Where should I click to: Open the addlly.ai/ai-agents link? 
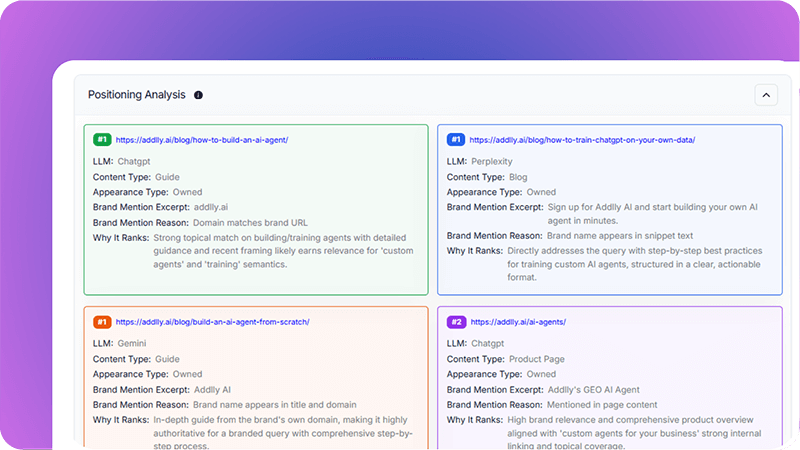[517, 322]
